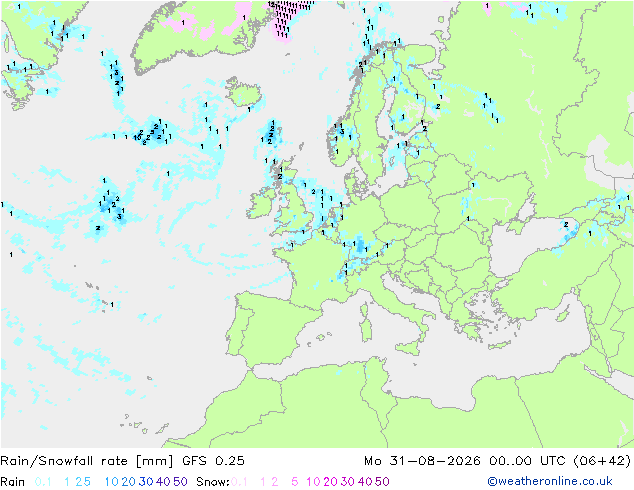Click the Black Sea on the map
Viewport: 634px width, 490px height.
pos(526,249)
